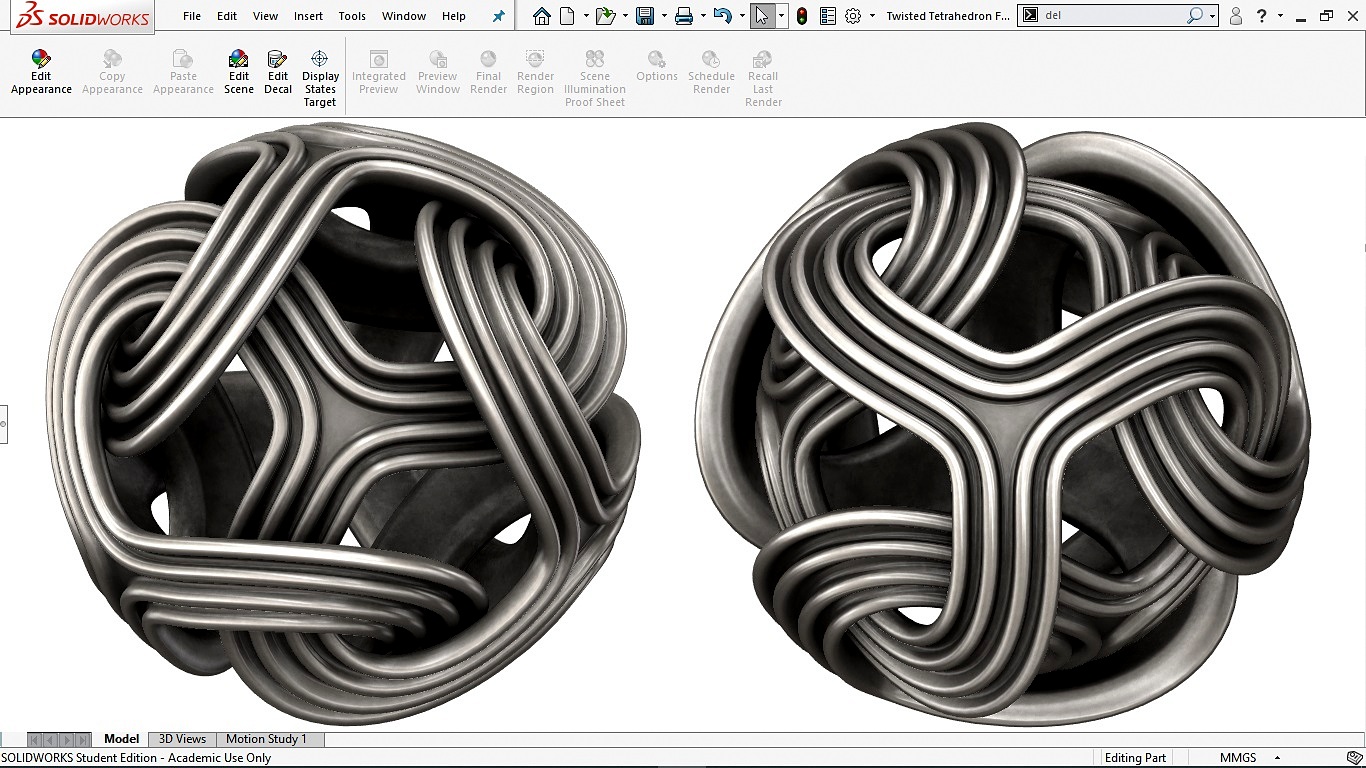
Task: Launch the Final Render
Action: (x=488, y=72)
